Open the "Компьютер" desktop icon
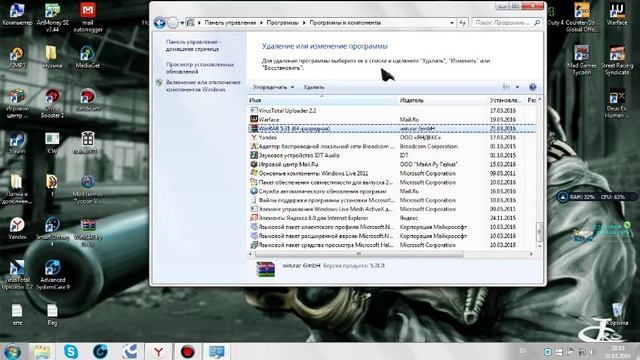This screenshot has width=640, height=360. 17,14
